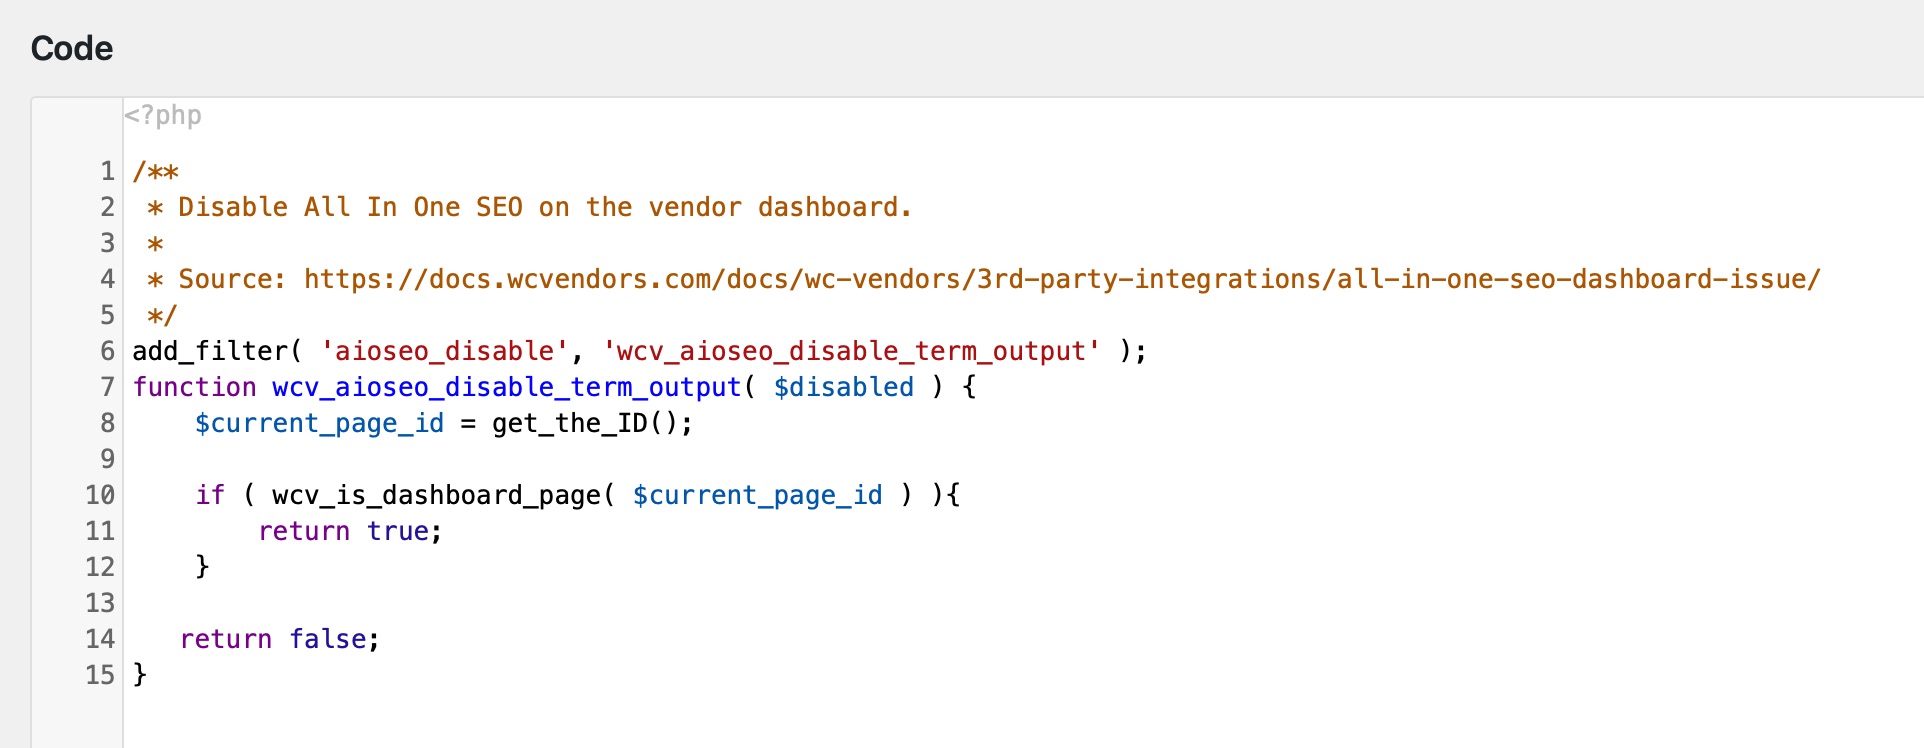Click 'return false;' statement
1924x748 pixels.
pyautogui.click(x=280, y=639)
